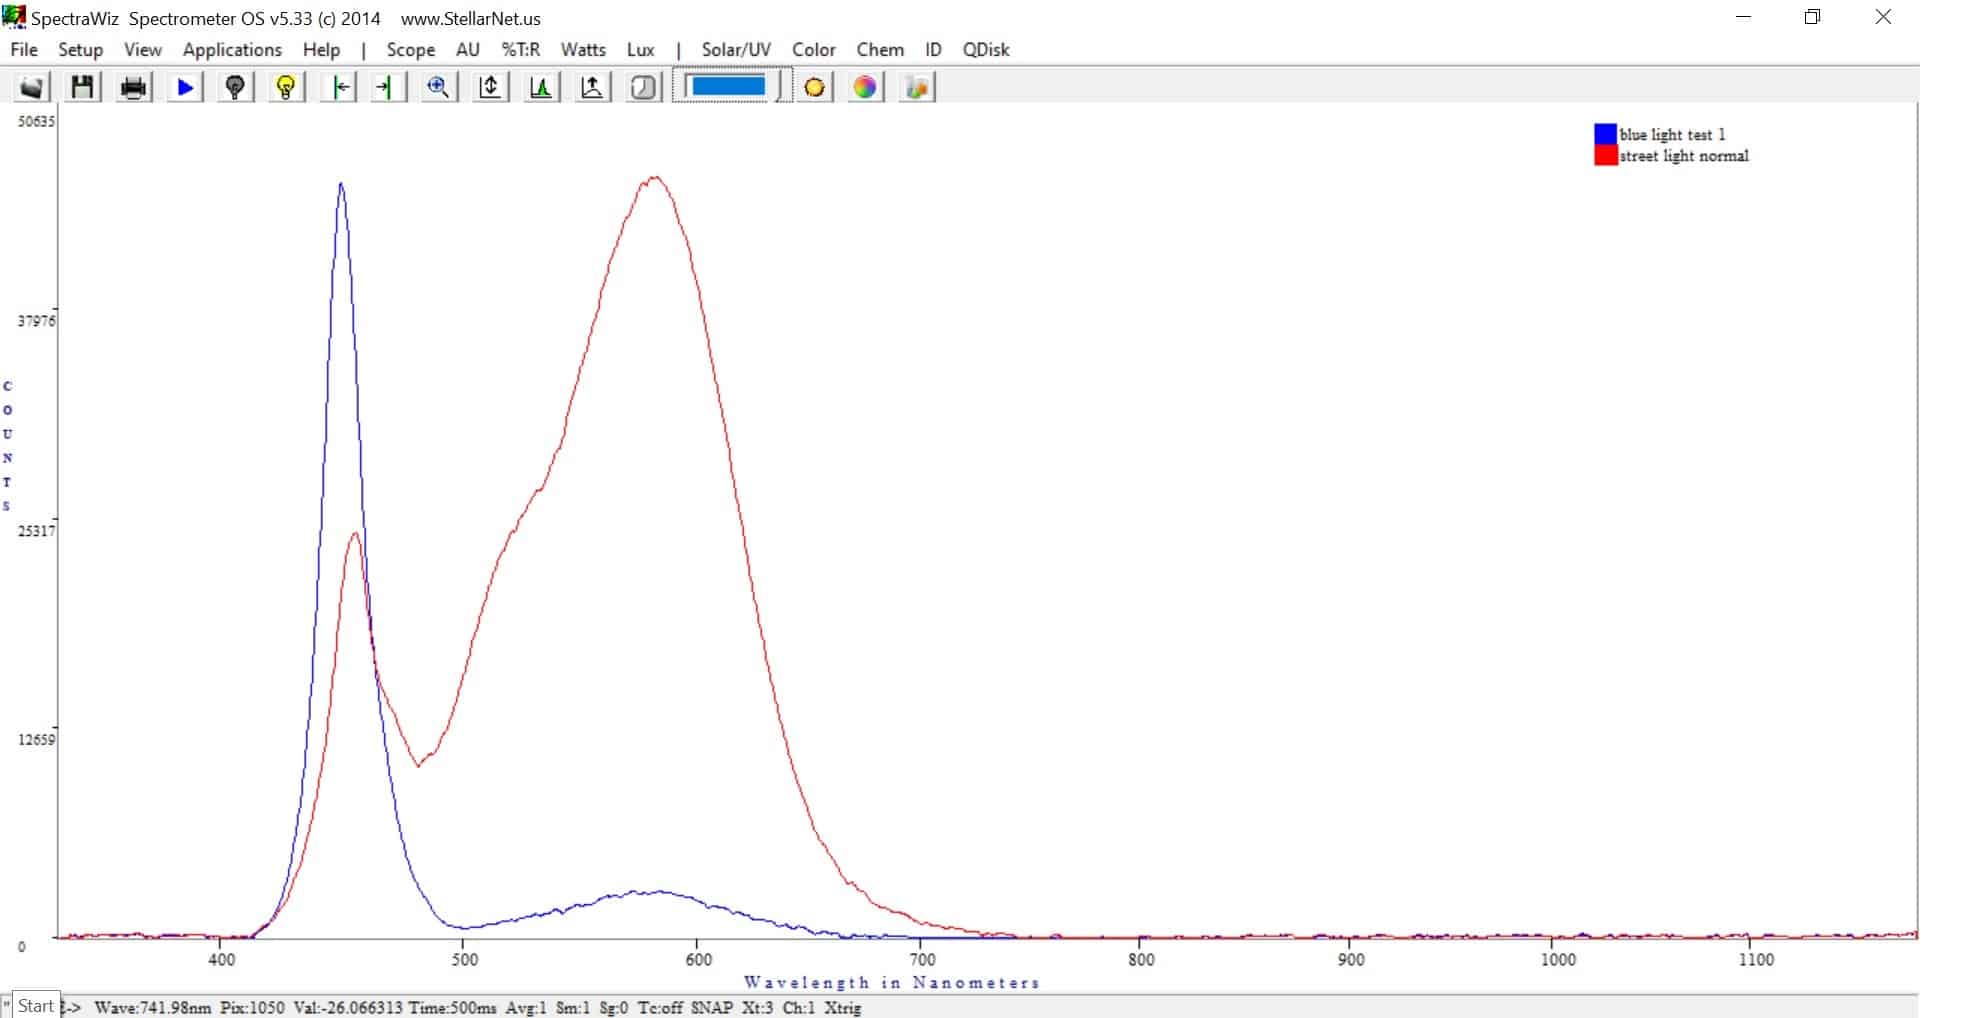
Task: Click the peak arrow-up graph icon
Action: [592, 87]
